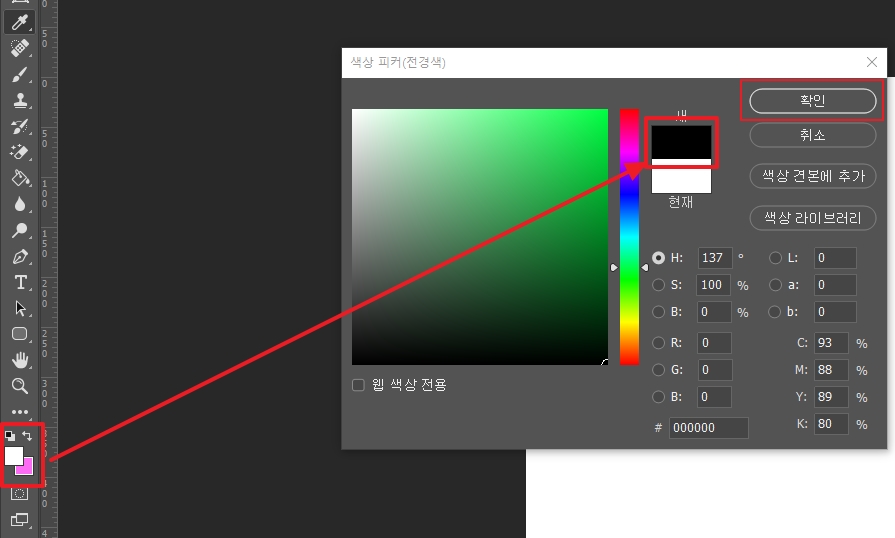The width and height of the screenshot is (895, 538).
Task: Select the Lab a radio button
Action: click(x=775, y=285)
